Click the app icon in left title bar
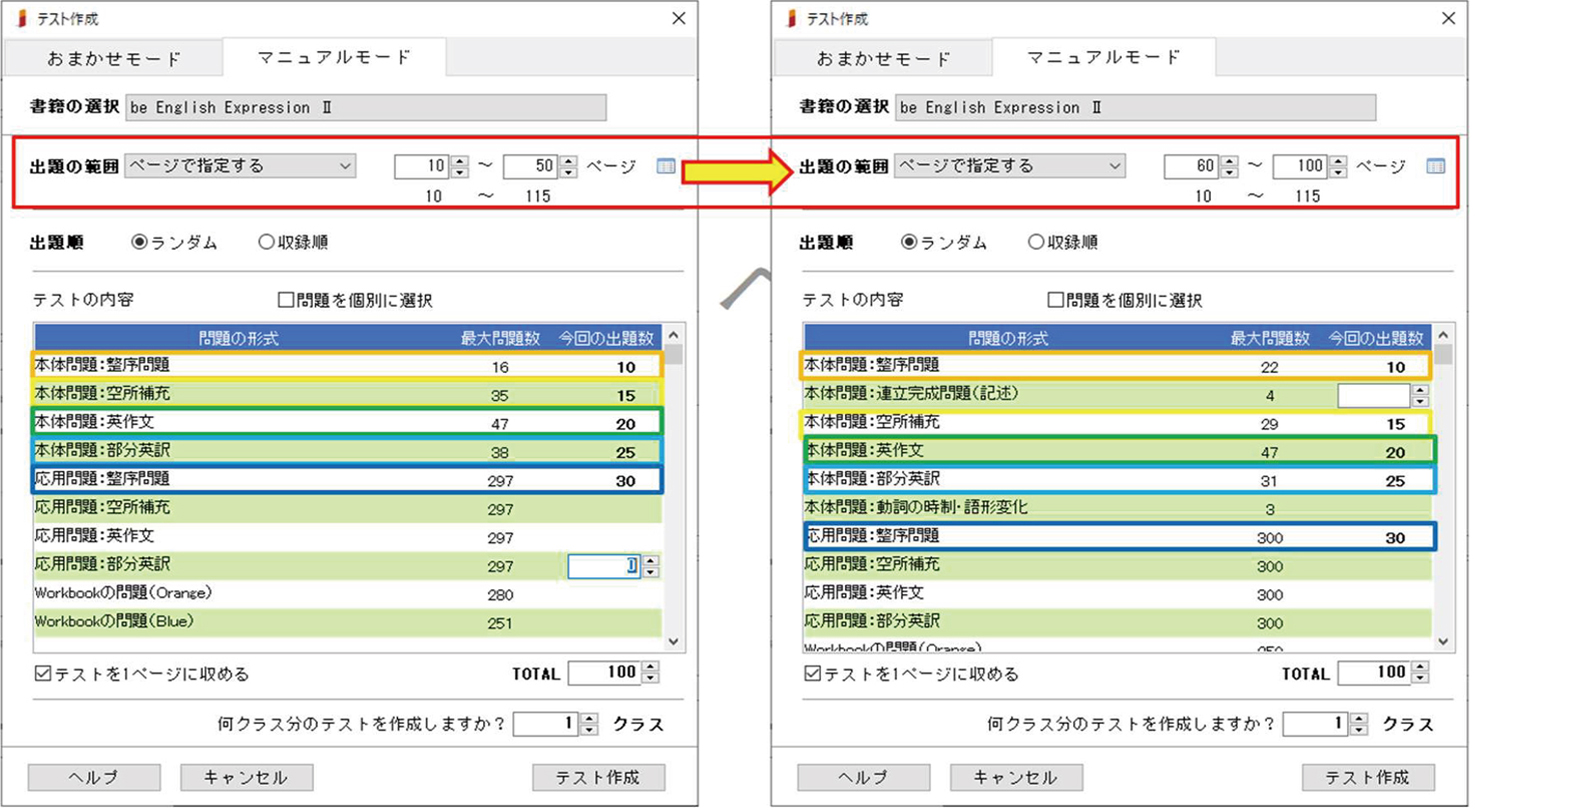Image resolution: width=1570 pixels, height=810 pixels. 22,19
